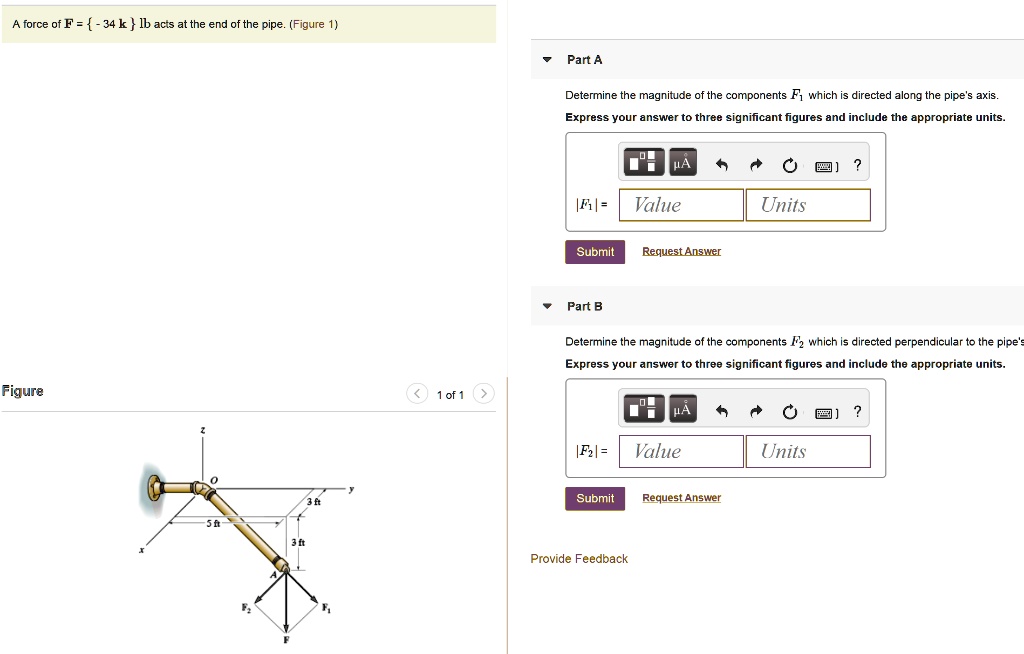Screen dimensions: 1024x654
Task: Open the equation template icon in Part A
Action: point(643,162)
